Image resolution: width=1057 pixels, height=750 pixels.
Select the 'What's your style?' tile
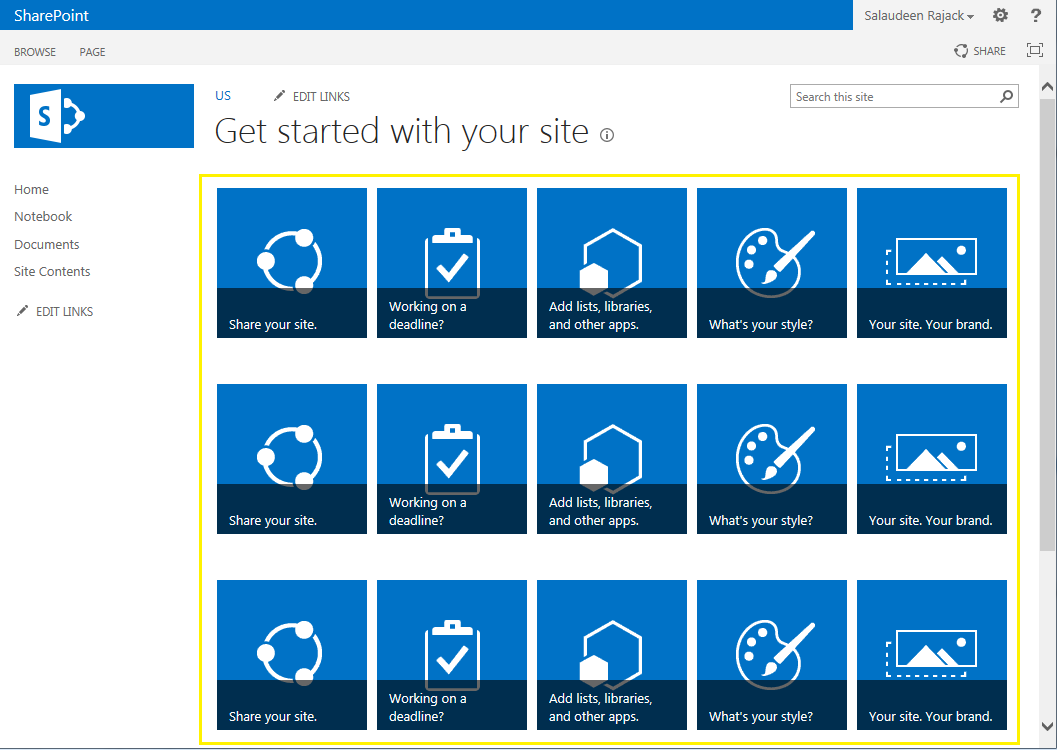click(x=771, y=262)
